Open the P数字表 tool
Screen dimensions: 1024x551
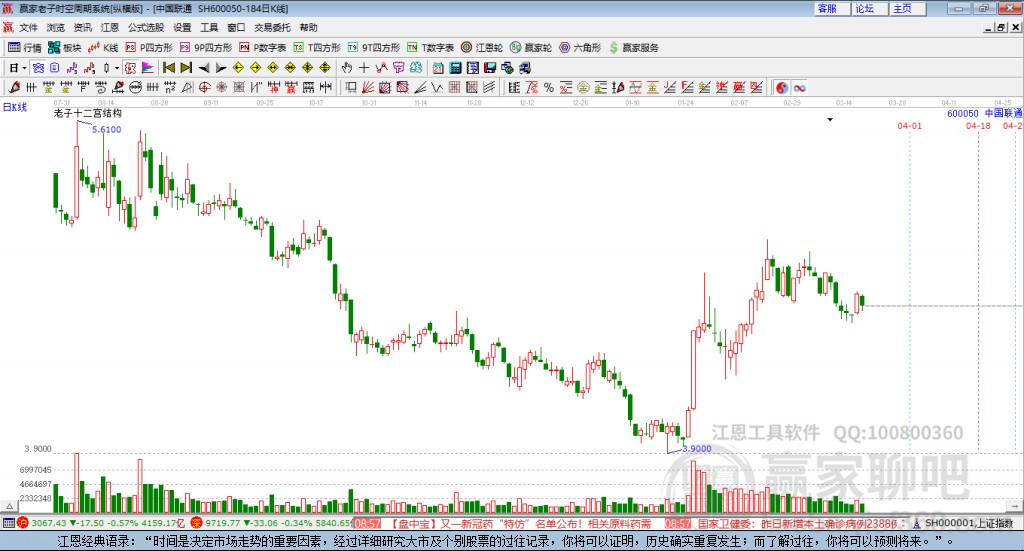263,48
